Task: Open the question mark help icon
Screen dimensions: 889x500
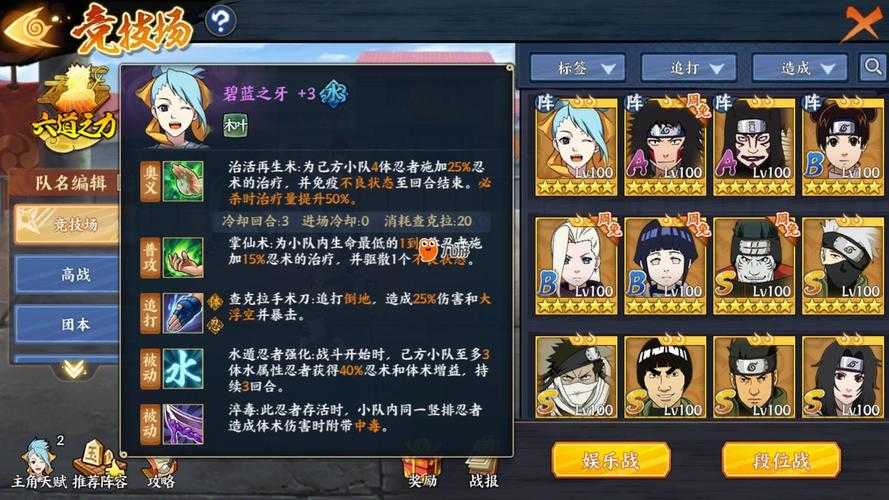Action: click(220, 21)
